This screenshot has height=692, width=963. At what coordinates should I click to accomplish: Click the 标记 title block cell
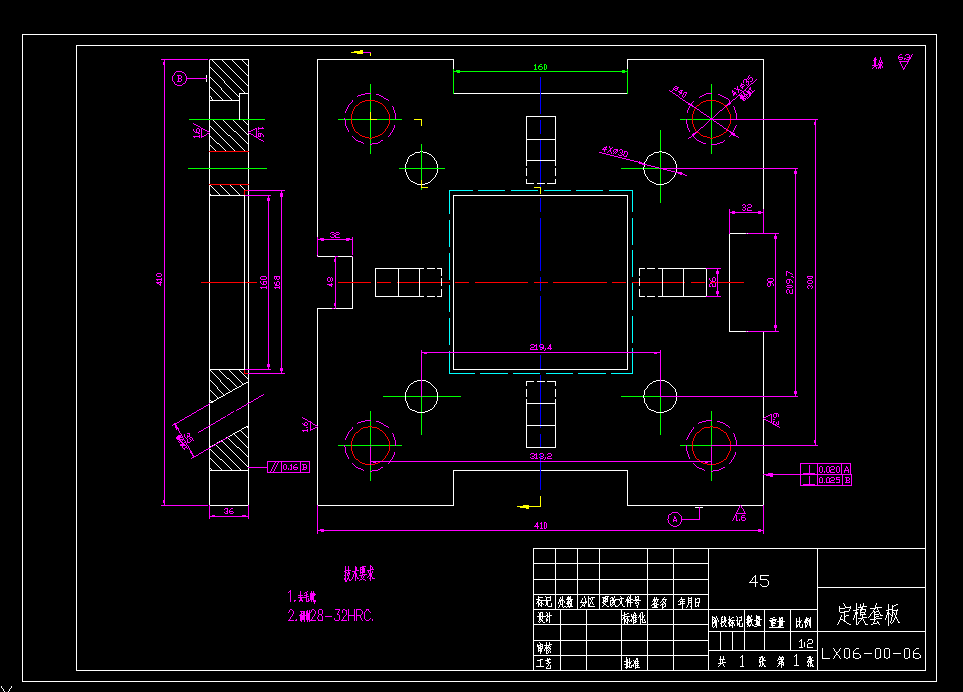click(x=544, y=602)
